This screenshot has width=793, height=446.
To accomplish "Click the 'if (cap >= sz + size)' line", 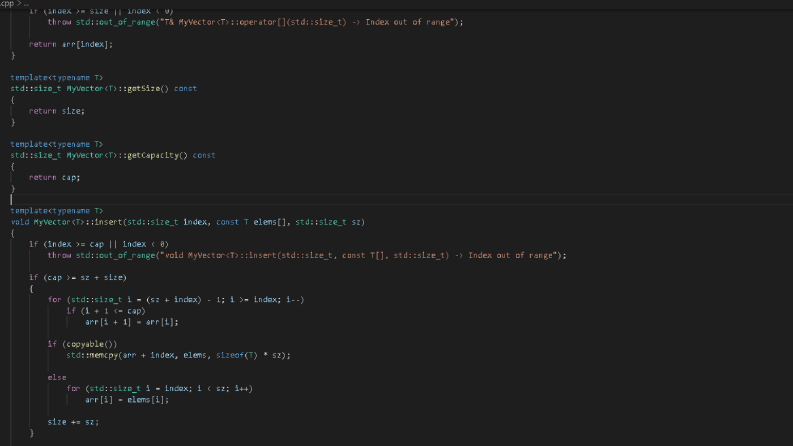I will [x=78, y=278].
